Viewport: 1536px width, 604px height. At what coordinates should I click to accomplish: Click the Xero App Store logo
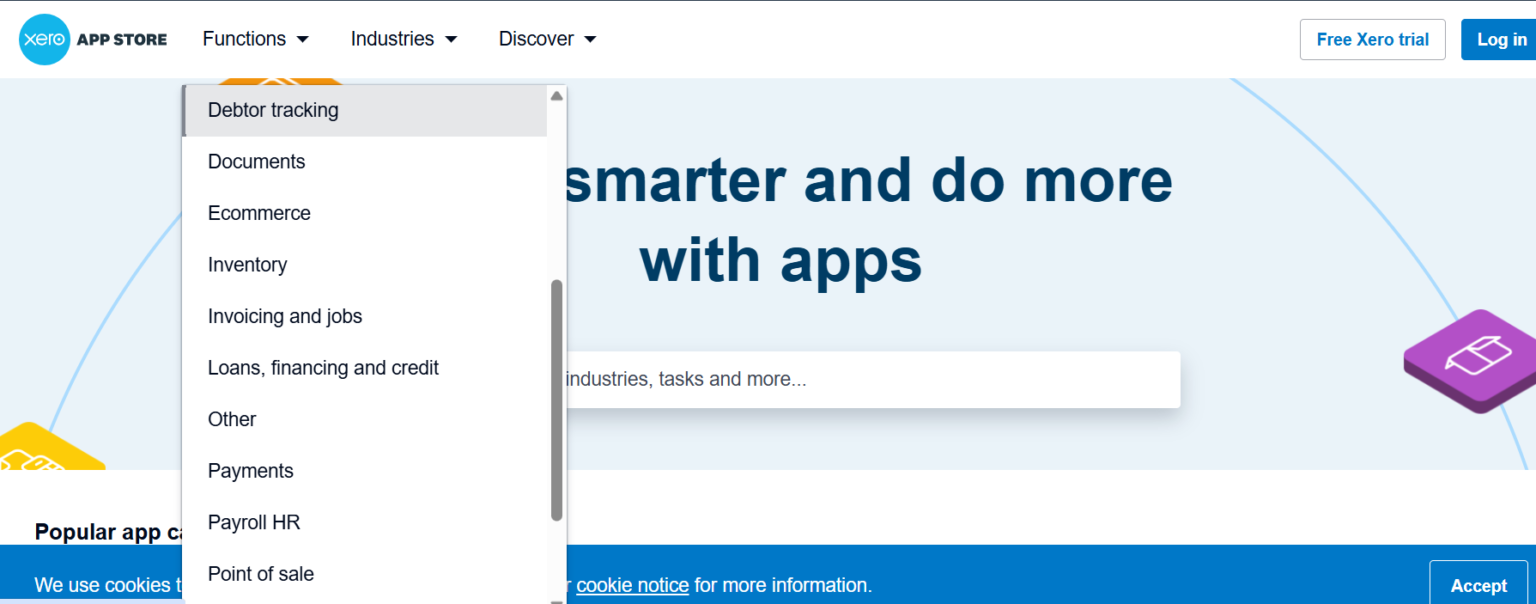[x=93, y=40]
